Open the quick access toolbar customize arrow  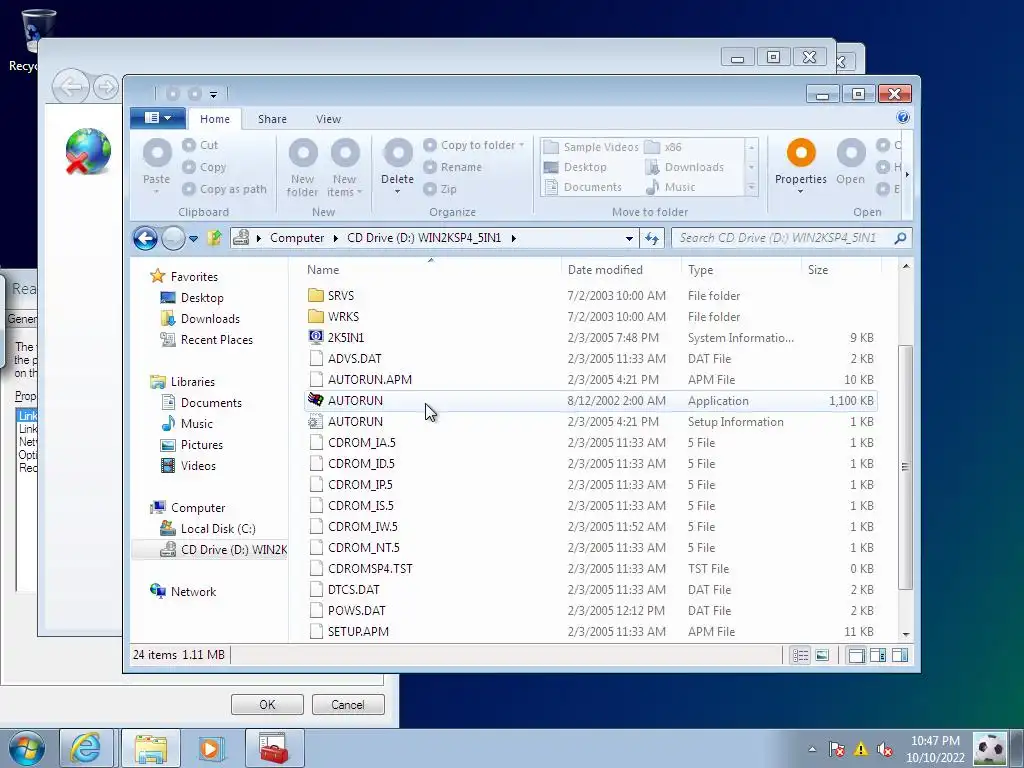pyautogui.click(x=214, y=95)
